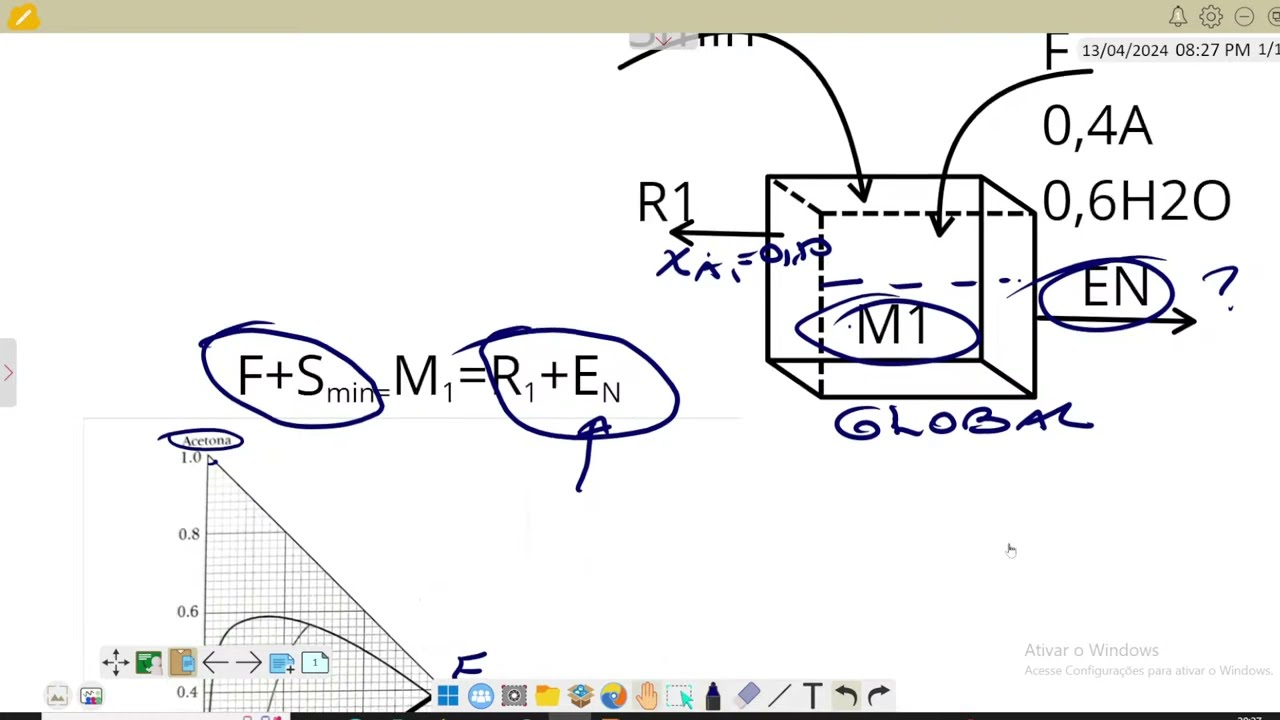The height and width of the screenshot is (720, 1280).
Task: Click the blue people group icon
Action: [481, 696]
